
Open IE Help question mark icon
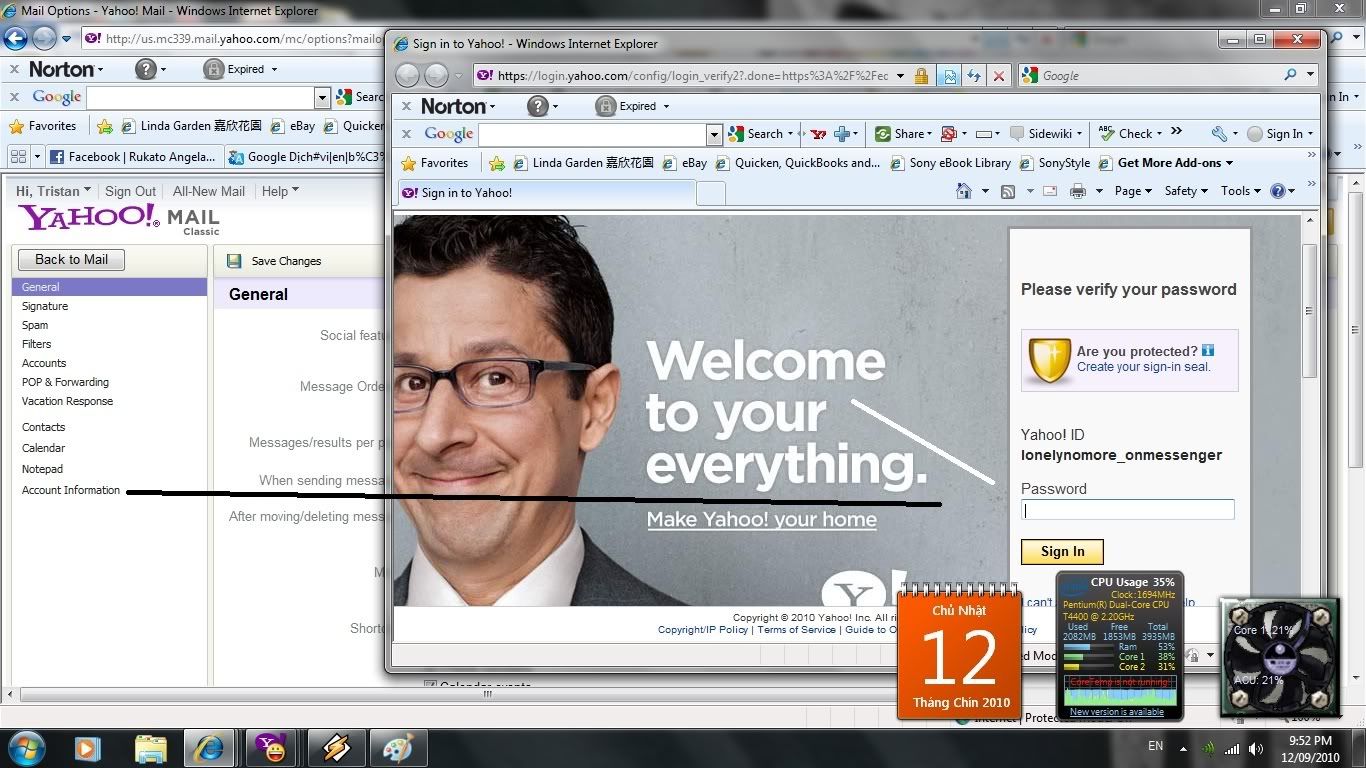(1277, 191)
